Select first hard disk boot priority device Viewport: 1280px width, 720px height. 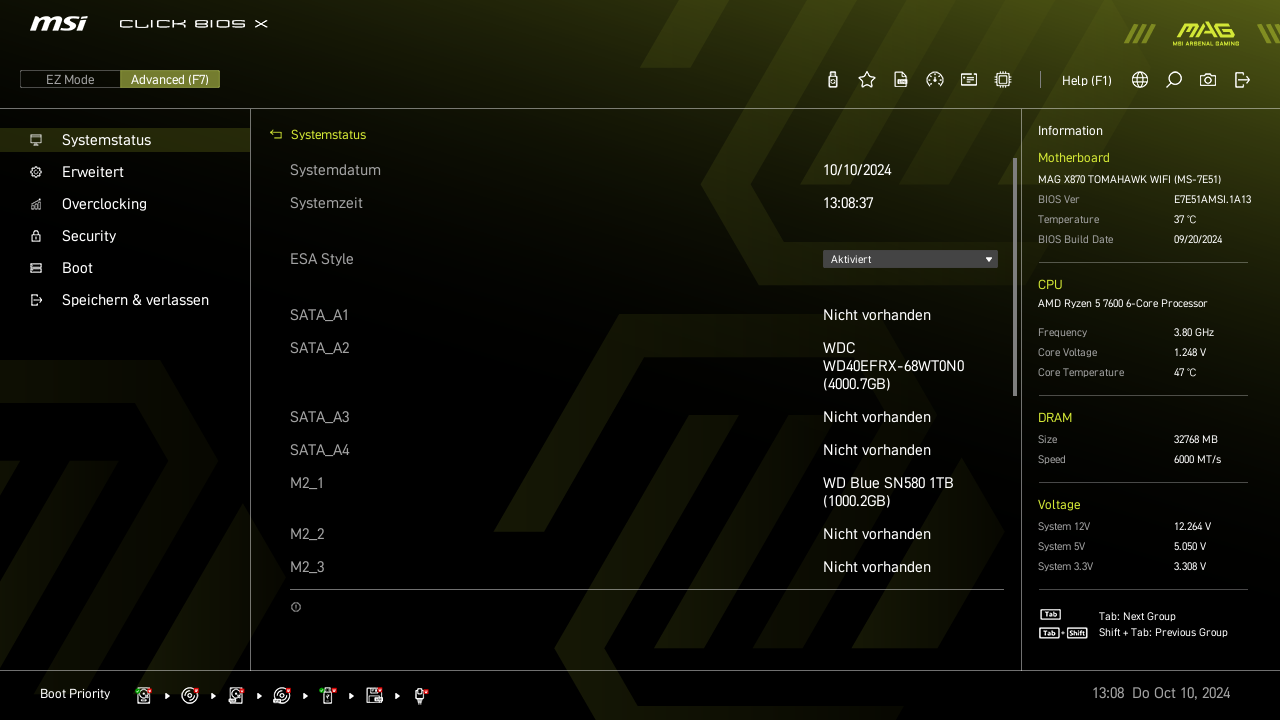[144, 695]
